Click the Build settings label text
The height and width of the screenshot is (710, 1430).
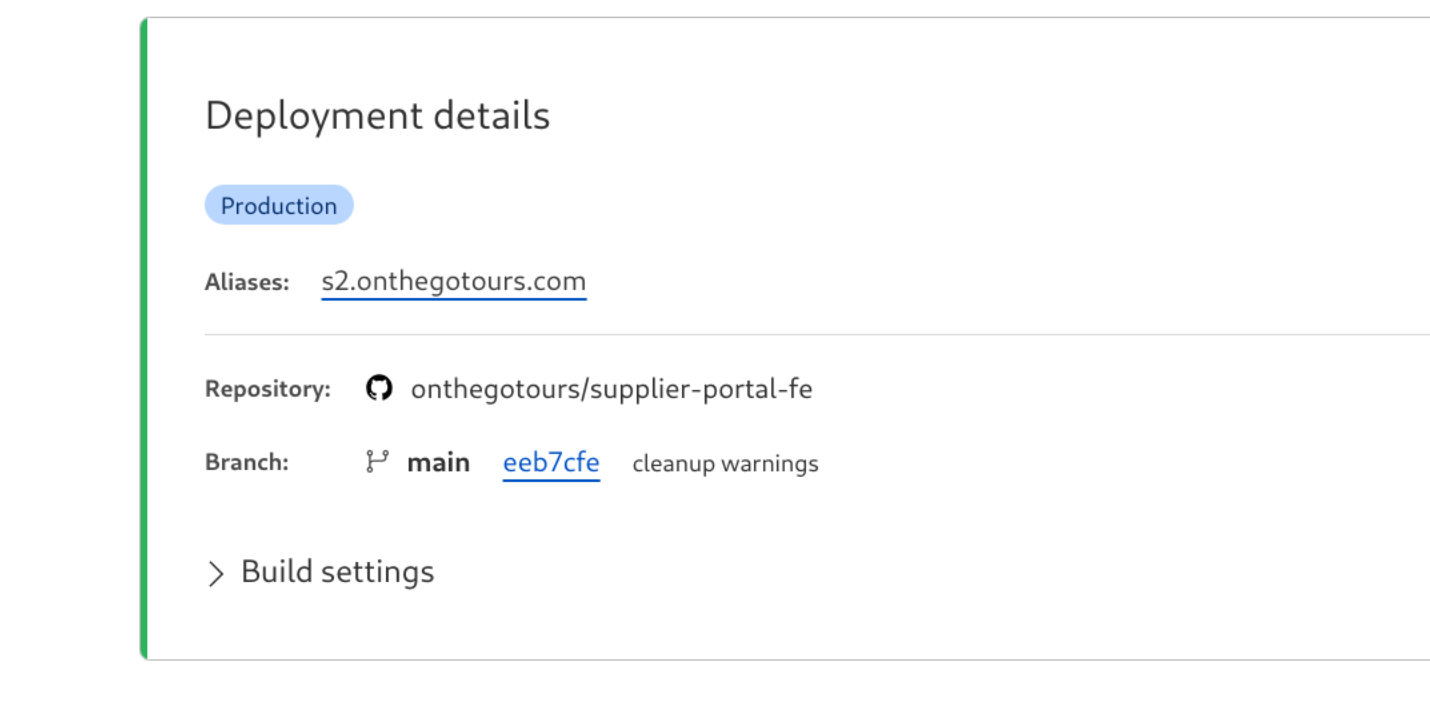click(337, 572)
